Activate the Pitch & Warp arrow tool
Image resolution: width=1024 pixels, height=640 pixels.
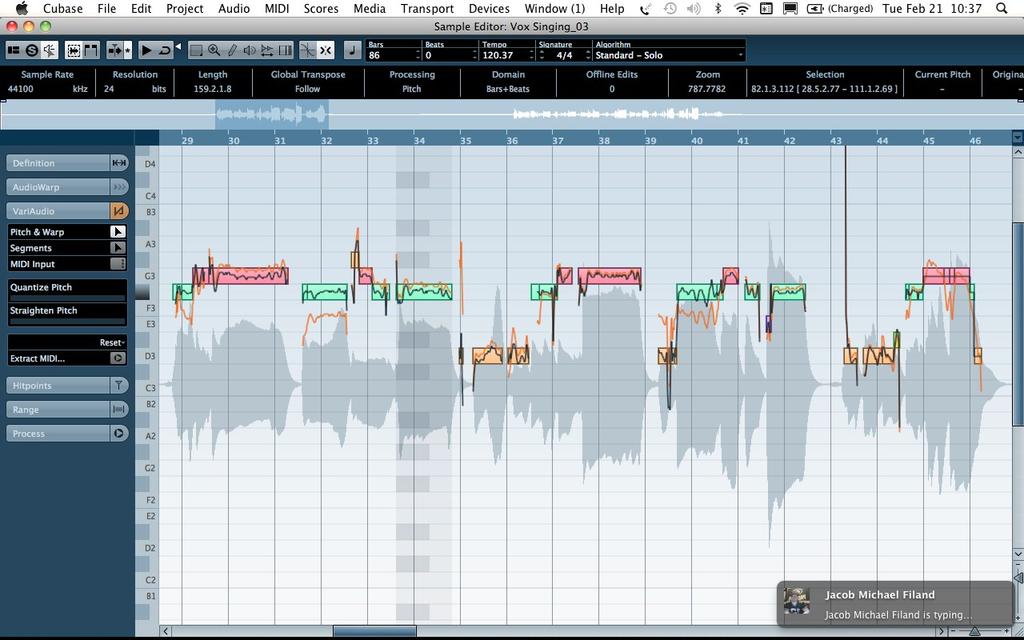[118, 232]
